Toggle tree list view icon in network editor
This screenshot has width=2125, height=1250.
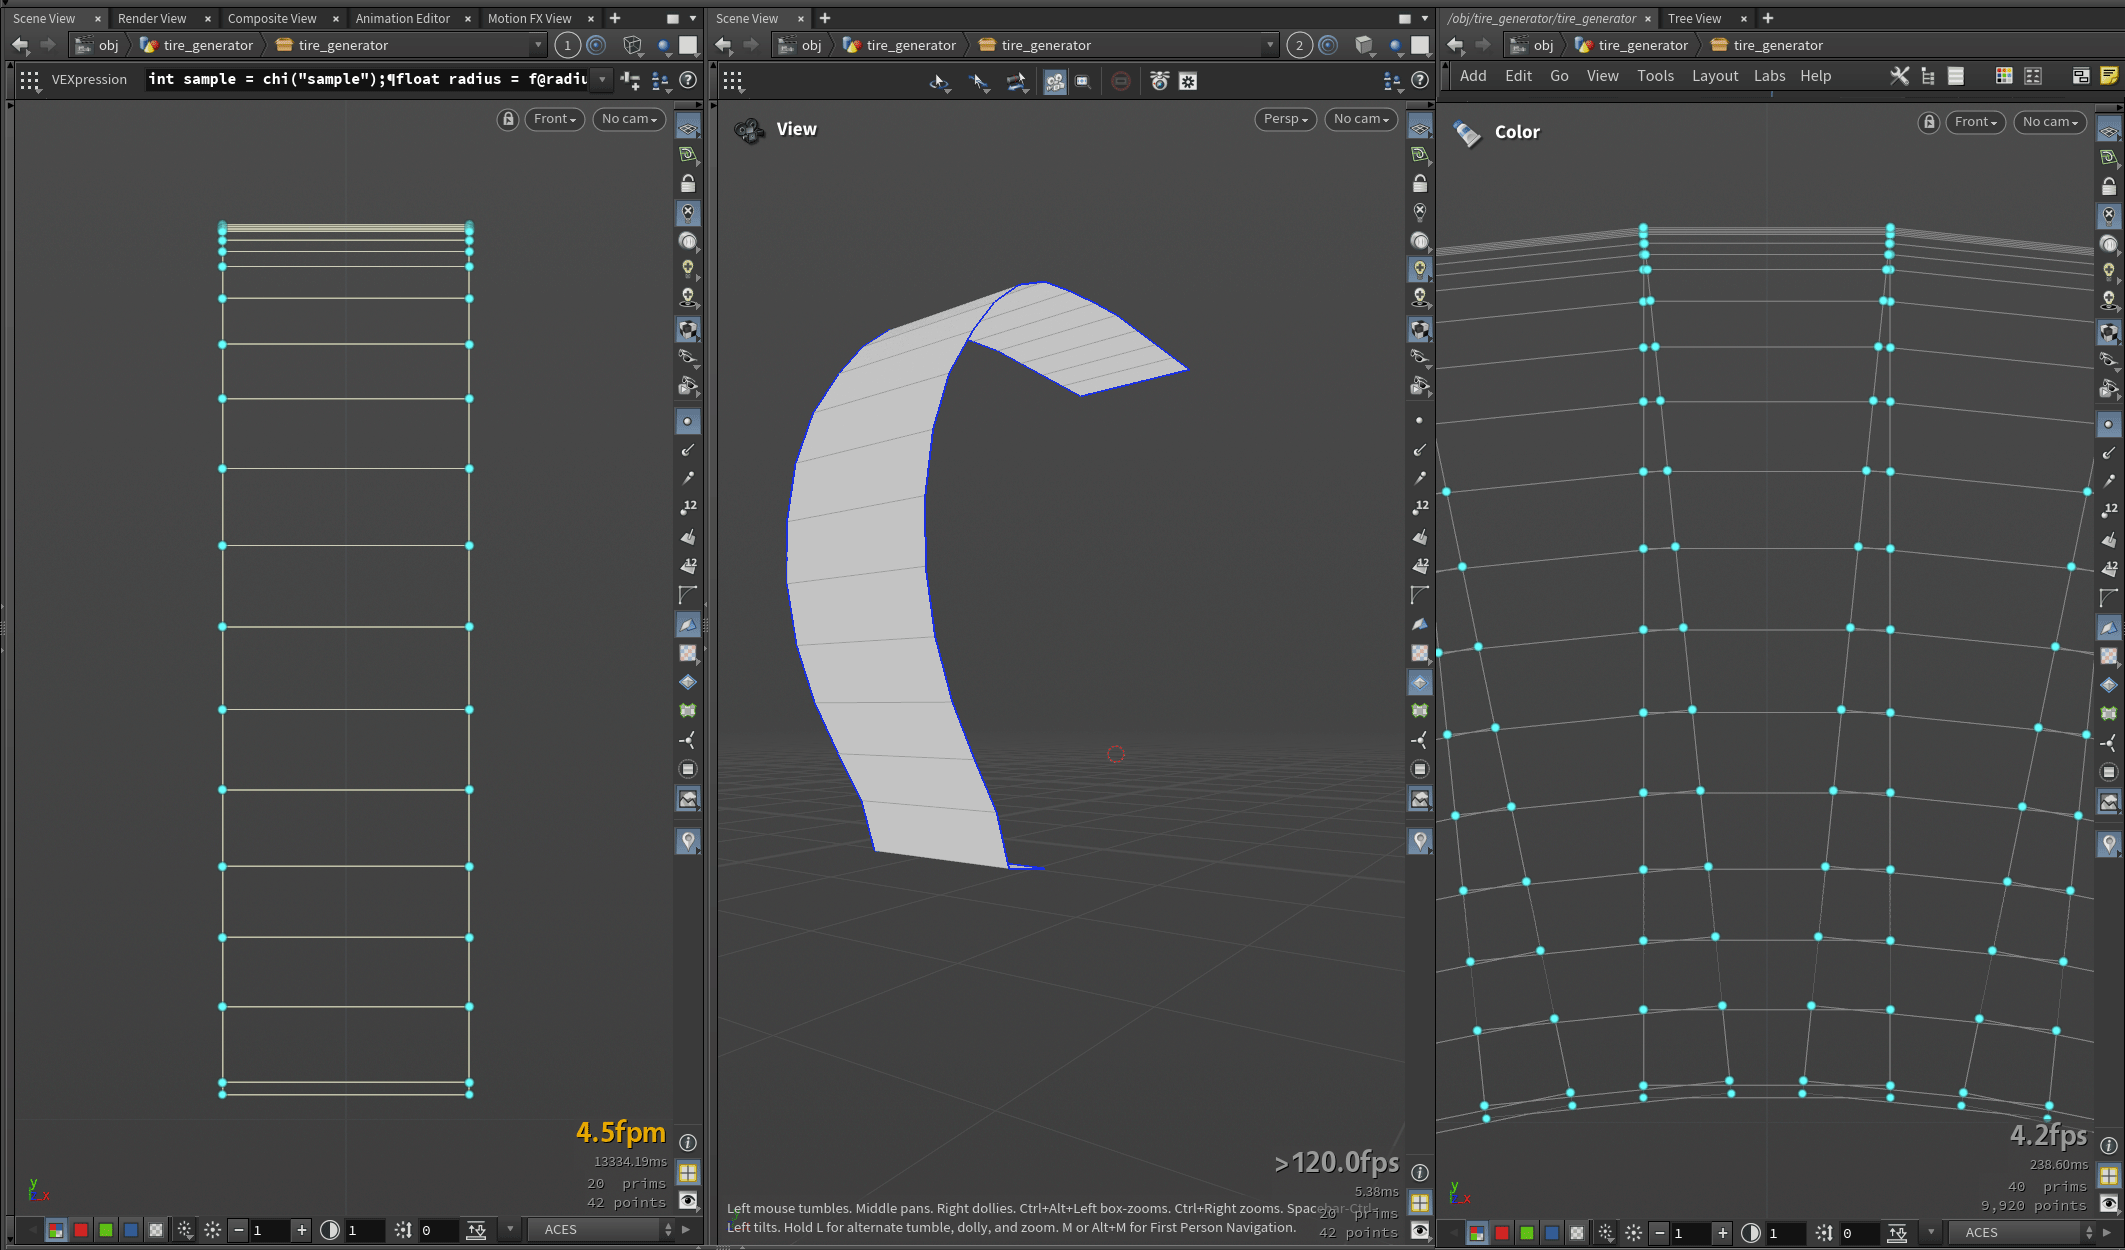[1928, 76]
